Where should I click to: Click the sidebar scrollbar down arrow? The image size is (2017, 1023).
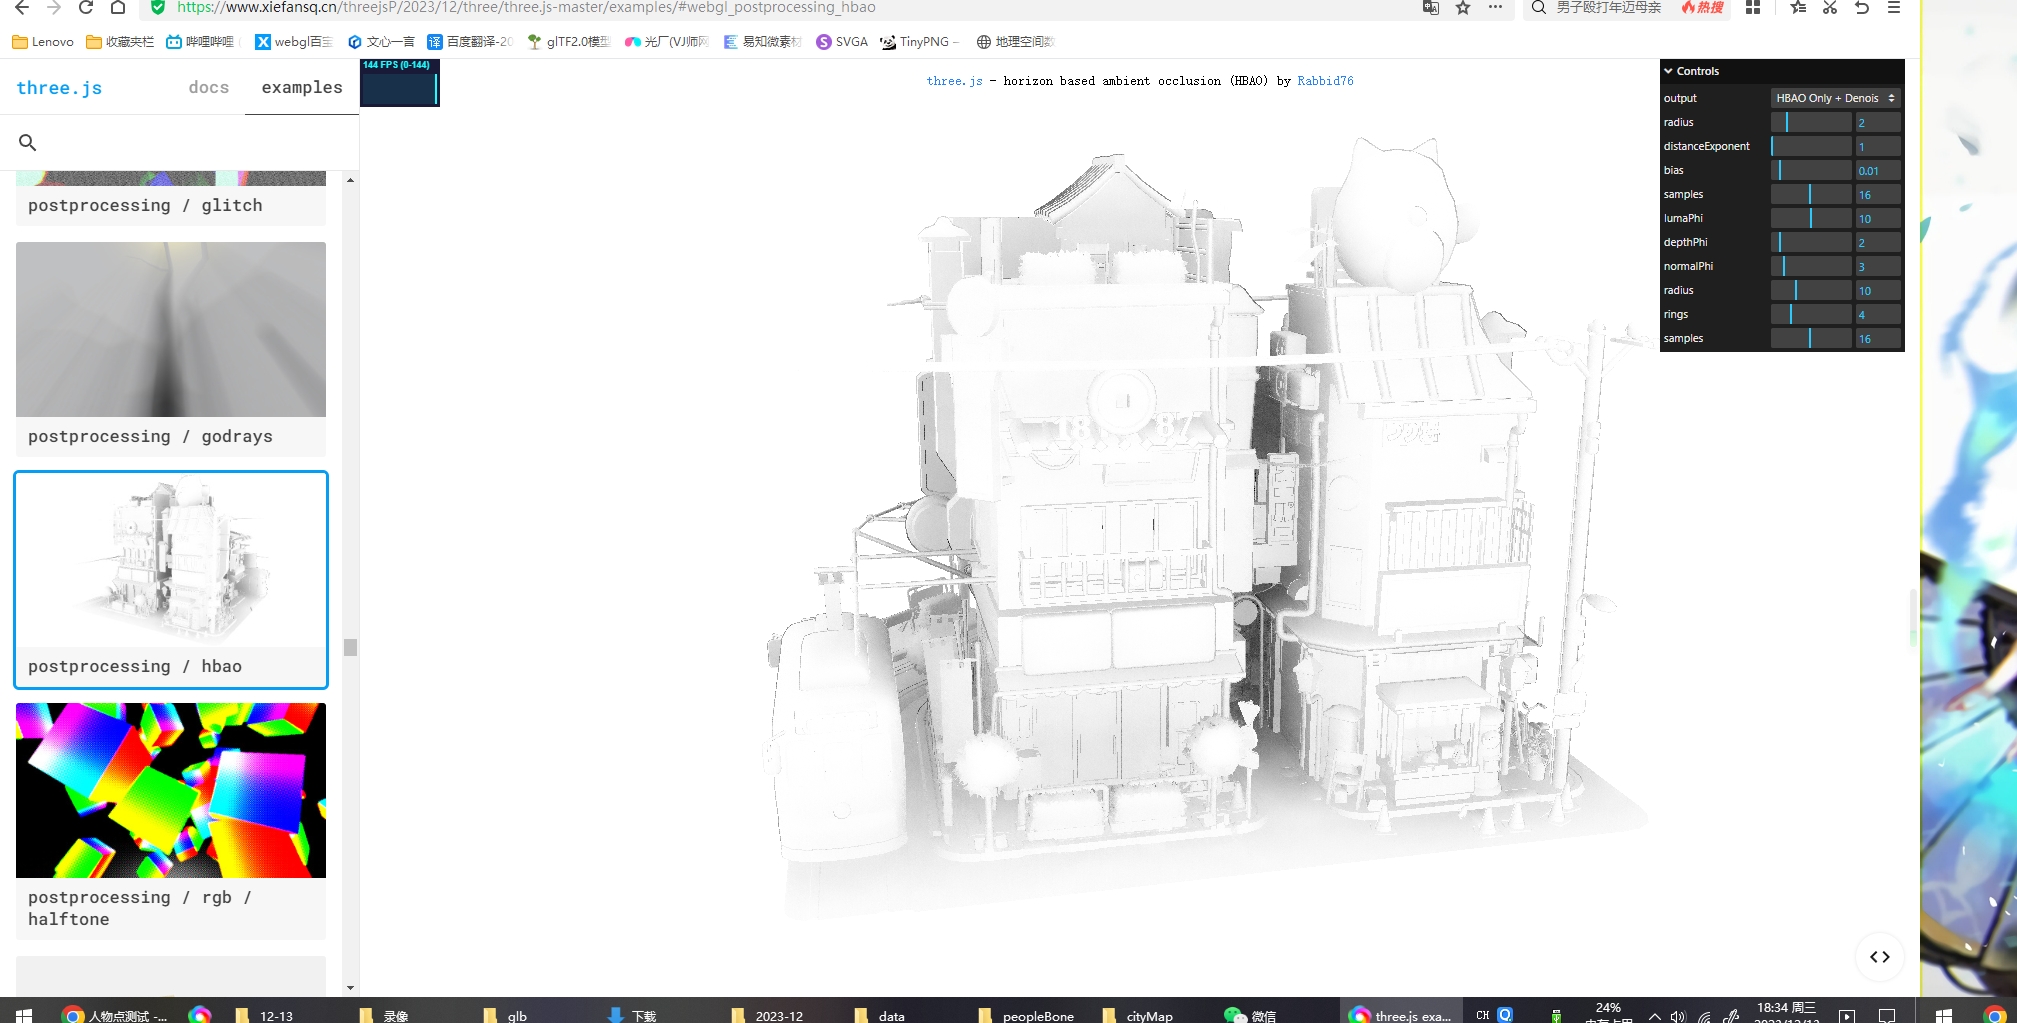(350, 988)
